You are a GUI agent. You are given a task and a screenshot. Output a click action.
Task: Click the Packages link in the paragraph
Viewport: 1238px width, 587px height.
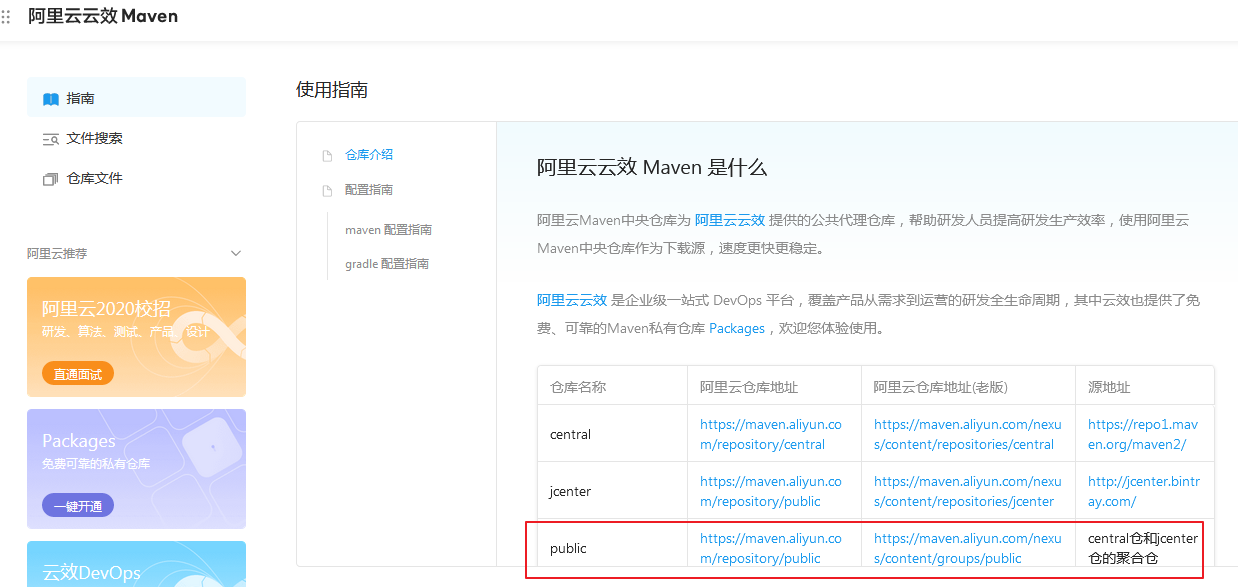coord(737,328)
